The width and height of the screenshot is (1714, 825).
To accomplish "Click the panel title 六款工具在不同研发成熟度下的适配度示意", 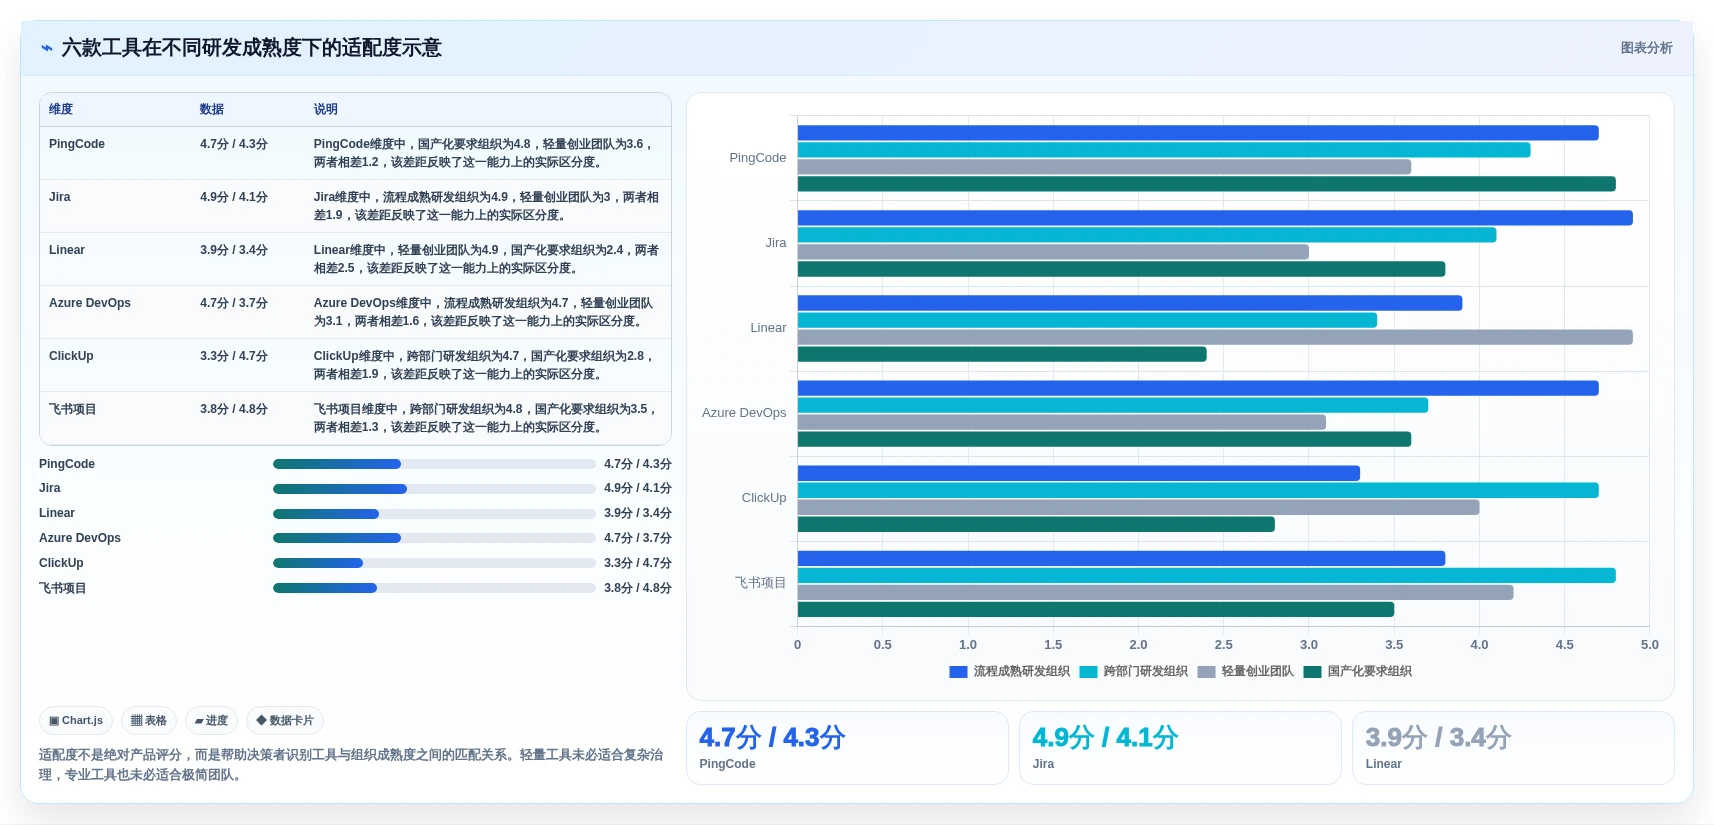I will pos(252,48).
